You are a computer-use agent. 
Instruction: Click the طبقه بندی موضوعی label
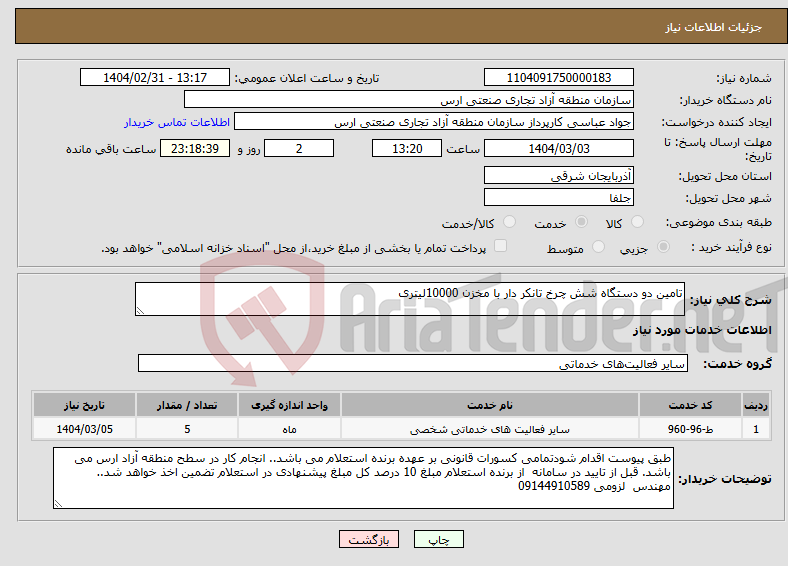(x=719, y=222)
